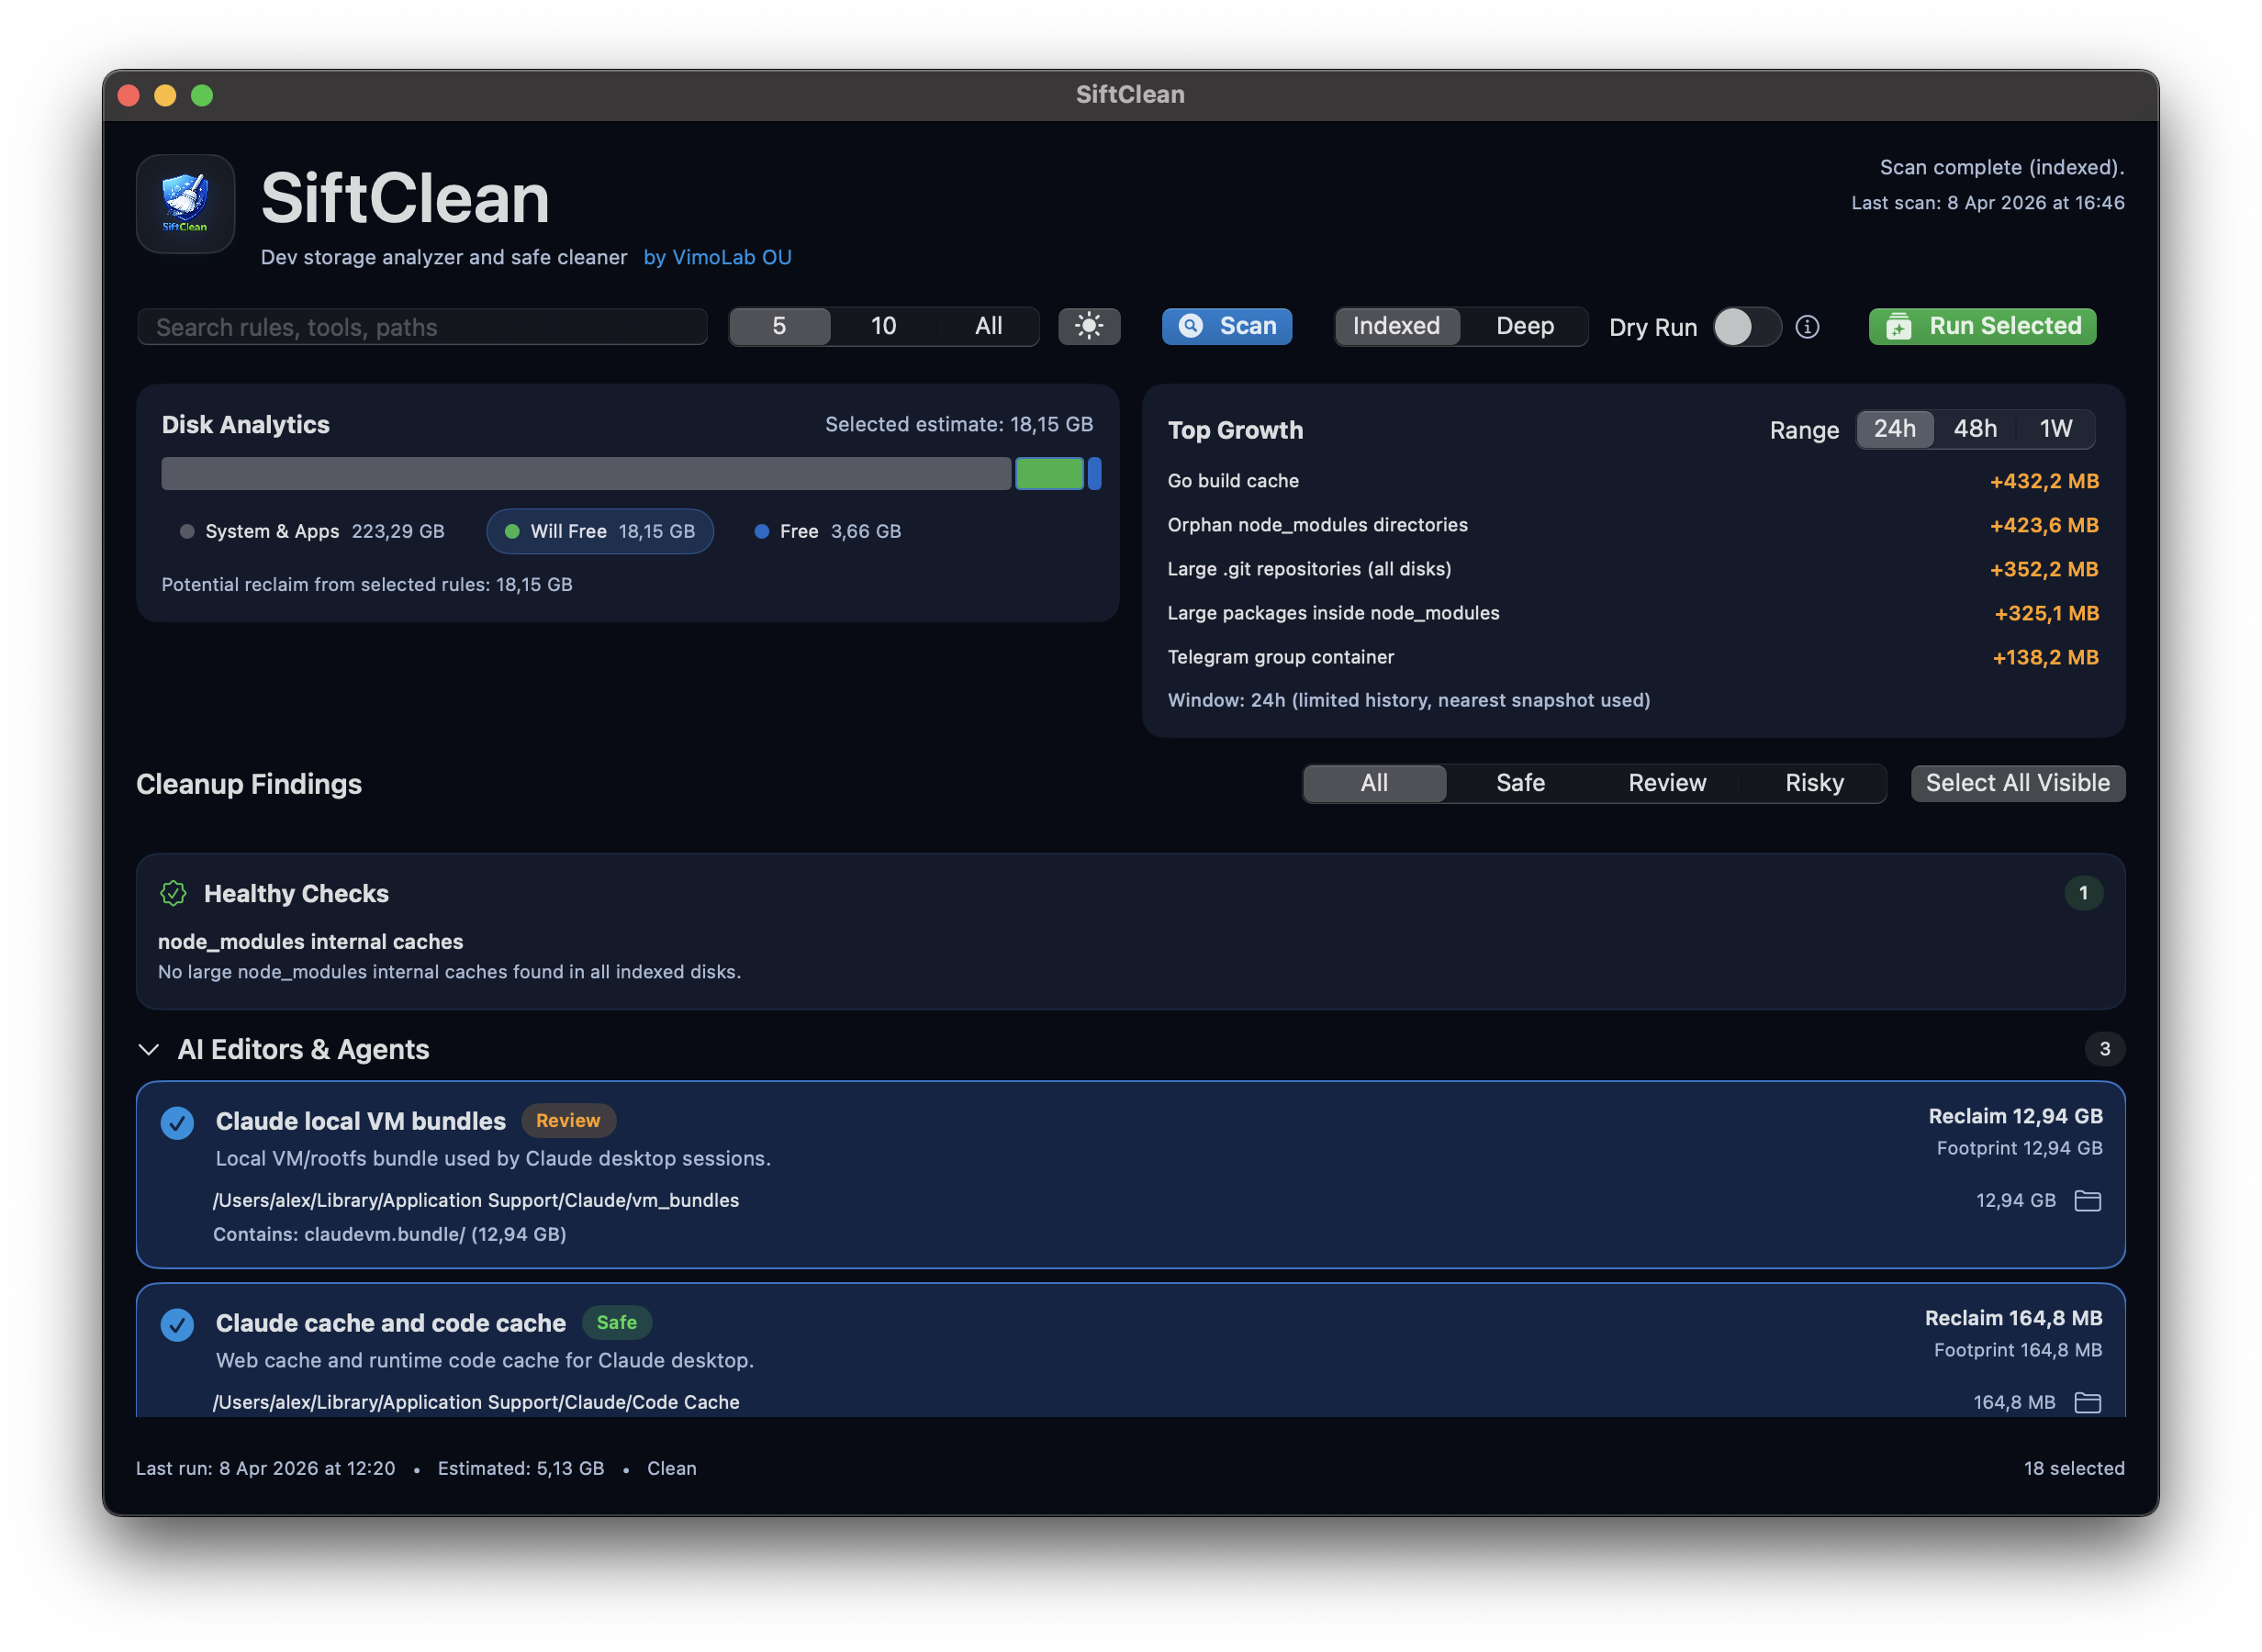The image size is (2262, 1652).
Task: Filter findings by Review
Action: point(1667,783)
